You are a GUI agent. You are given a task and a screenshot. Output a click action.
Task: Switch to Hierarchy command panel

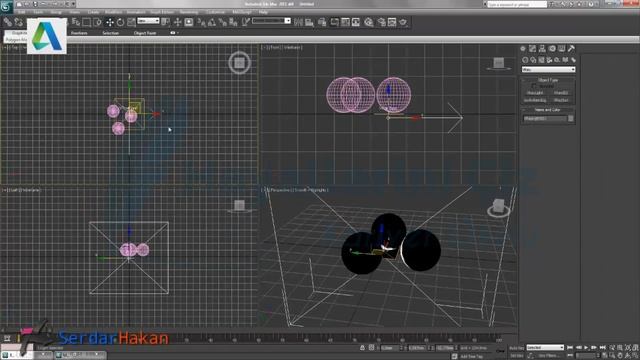coord(542,48)
